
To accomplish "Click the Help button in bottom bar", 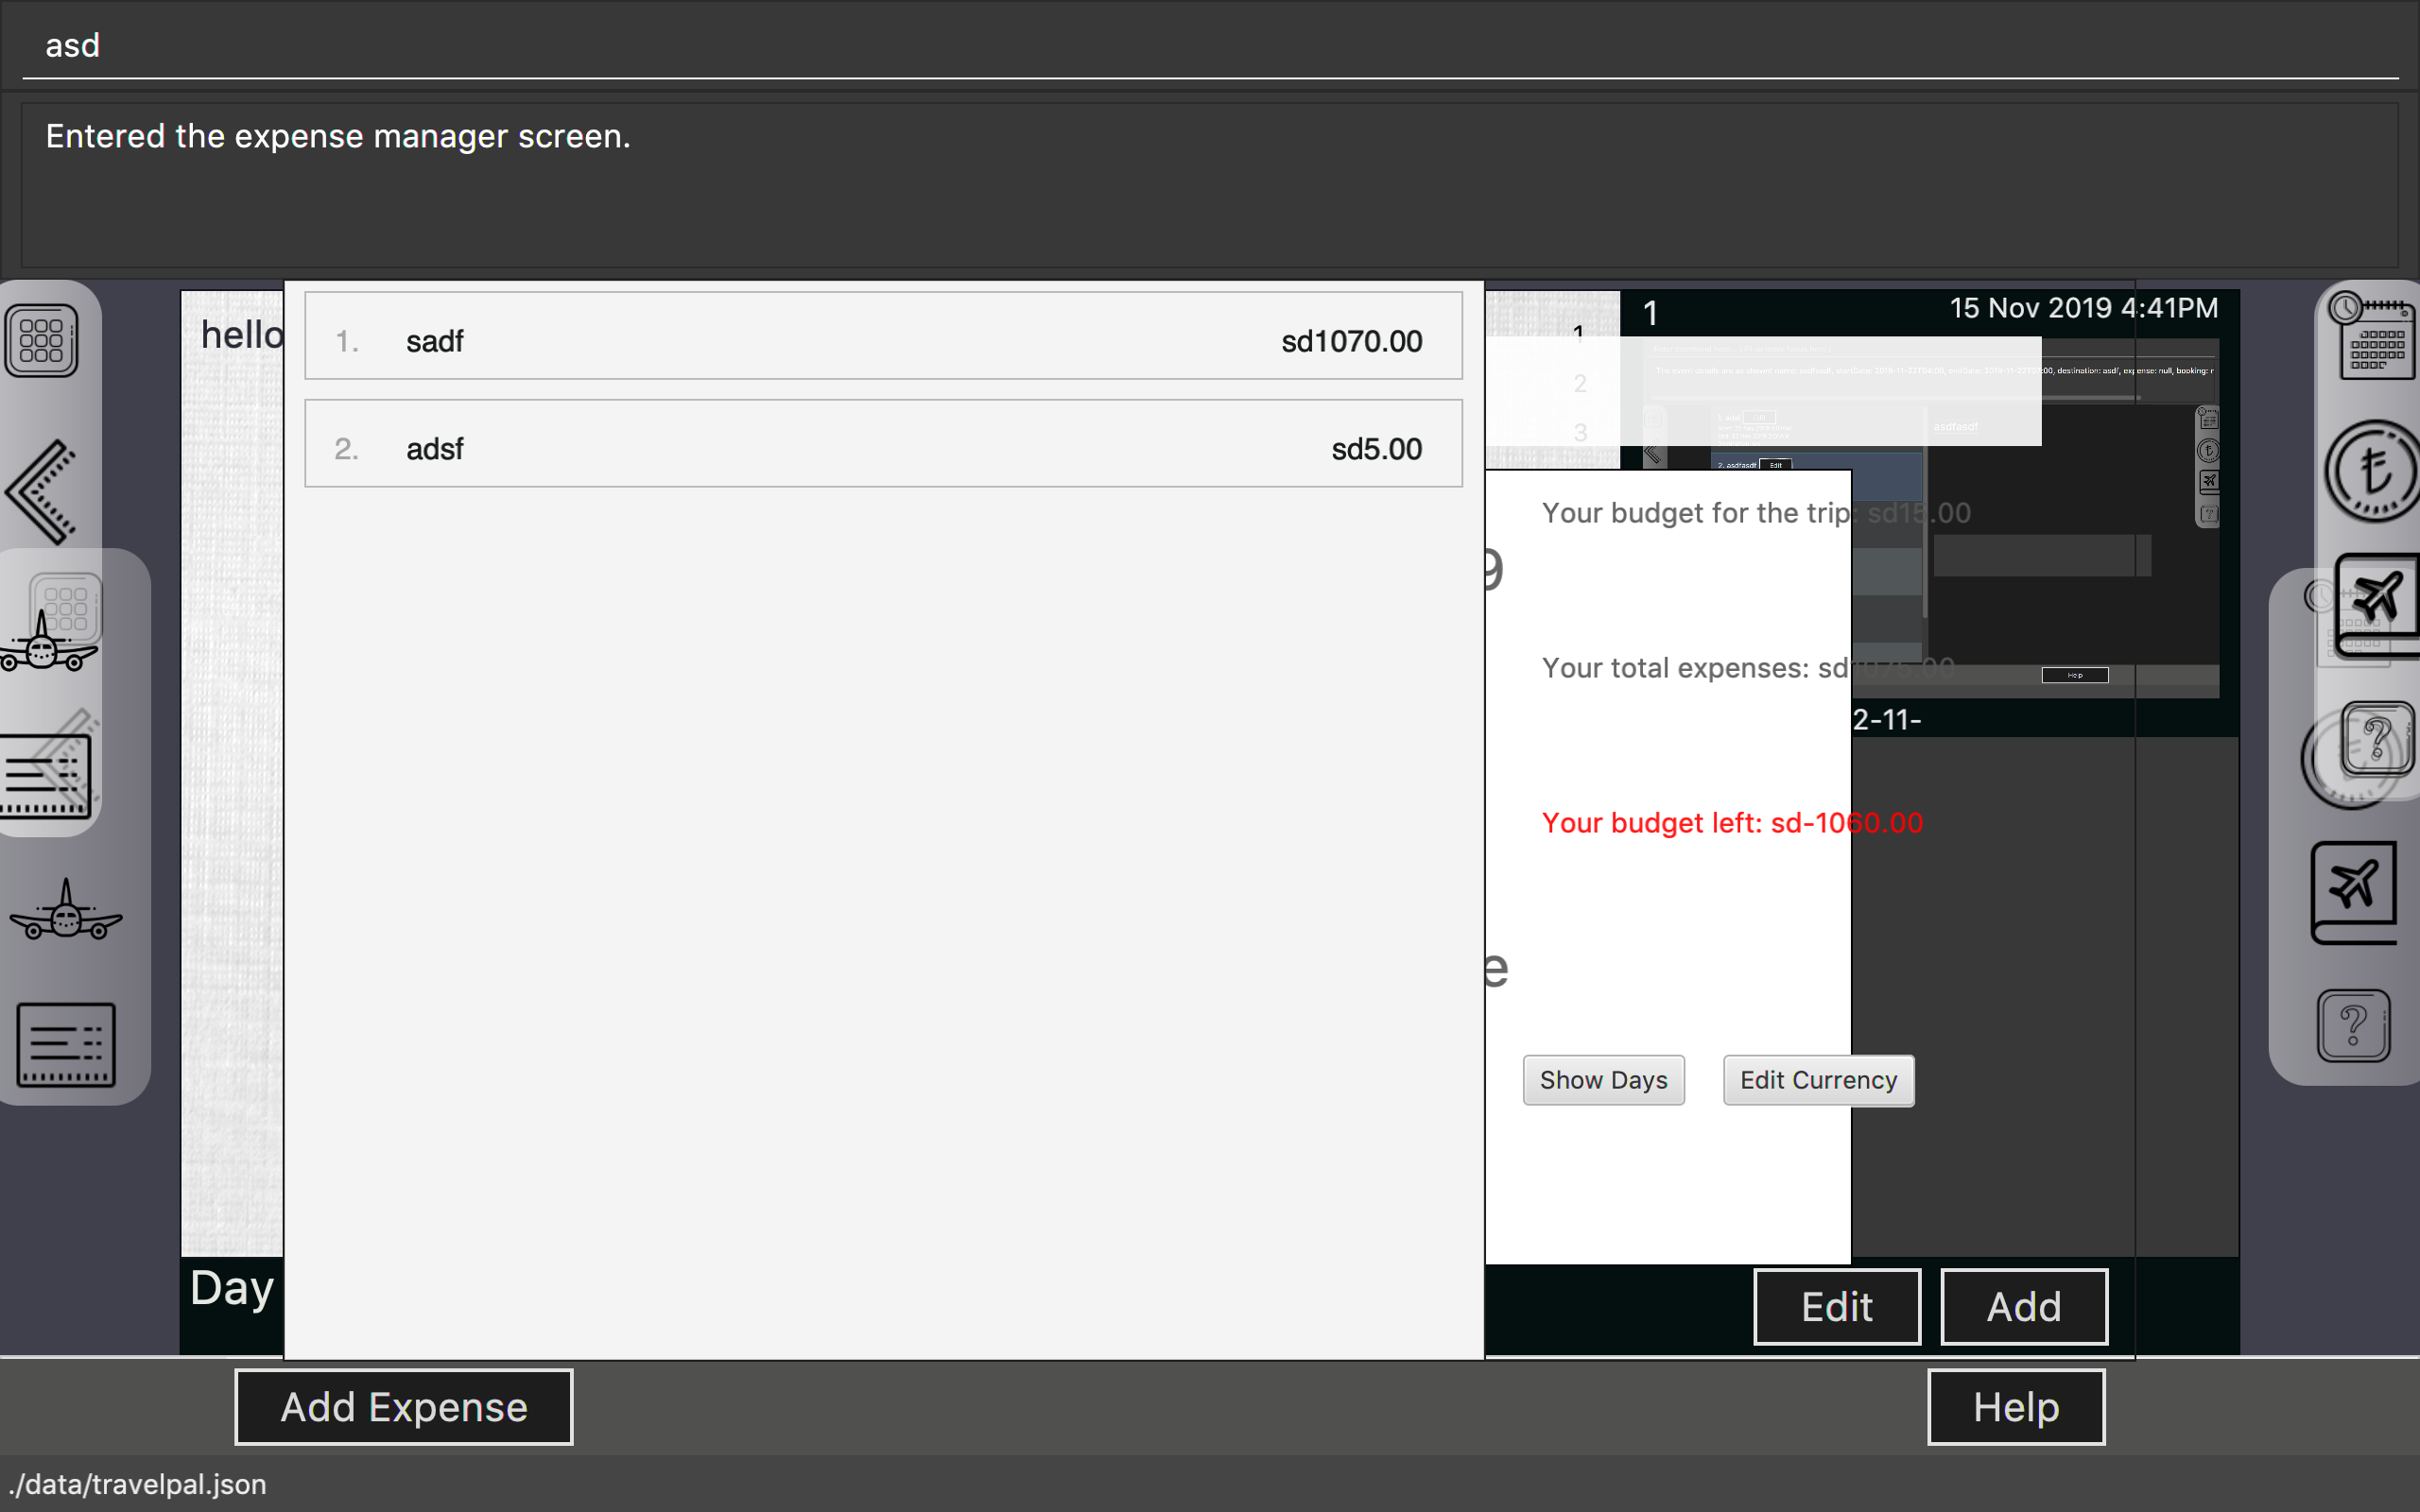I will [2015, 1407].
